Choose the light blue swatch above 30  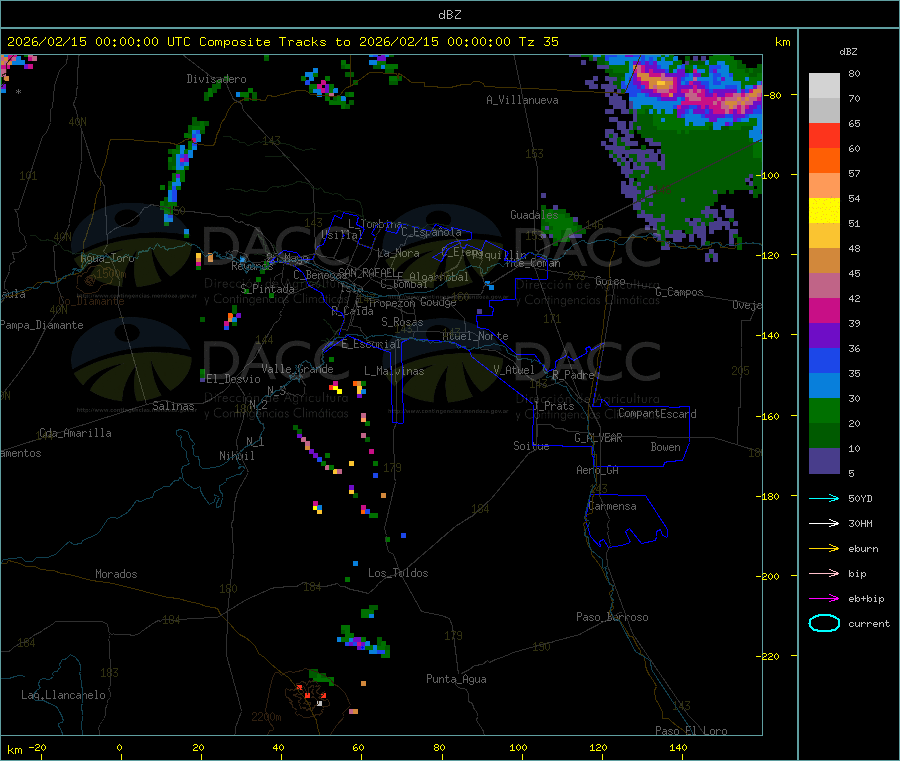pyautogui.click(x=824, y=386)
